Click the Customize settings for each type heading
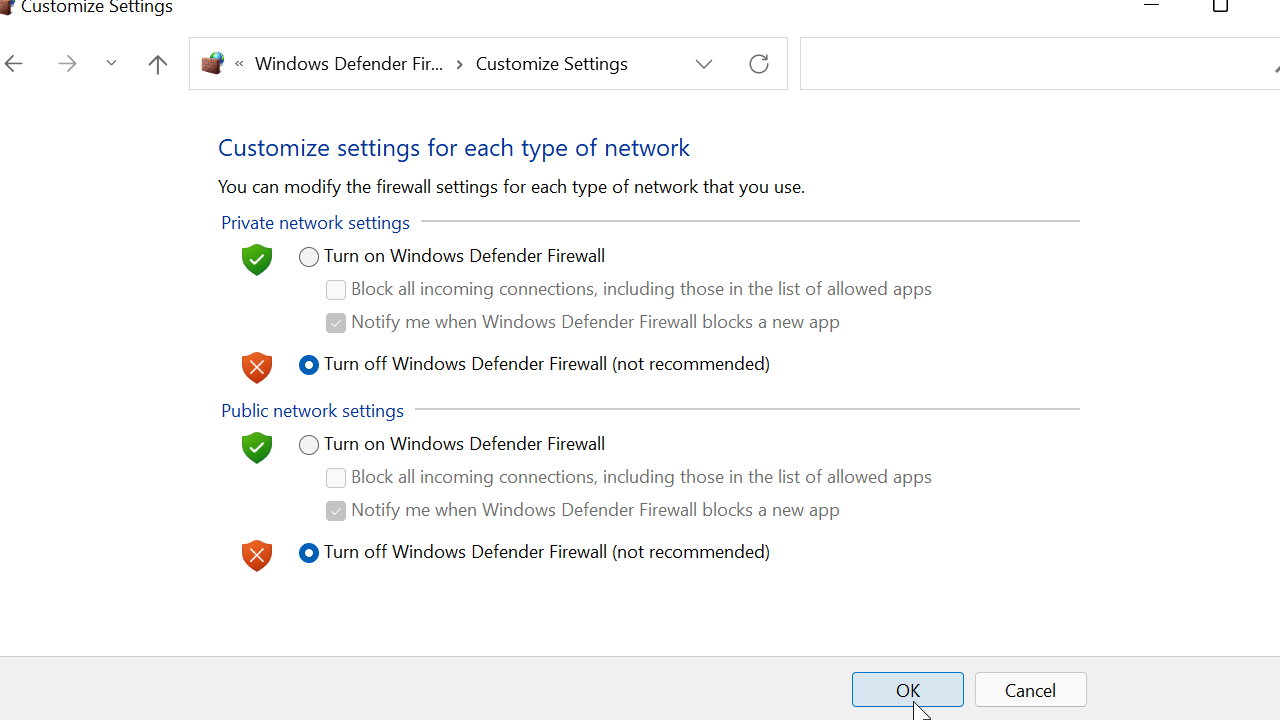This screenshot has width=1280, height=720. 454,148
